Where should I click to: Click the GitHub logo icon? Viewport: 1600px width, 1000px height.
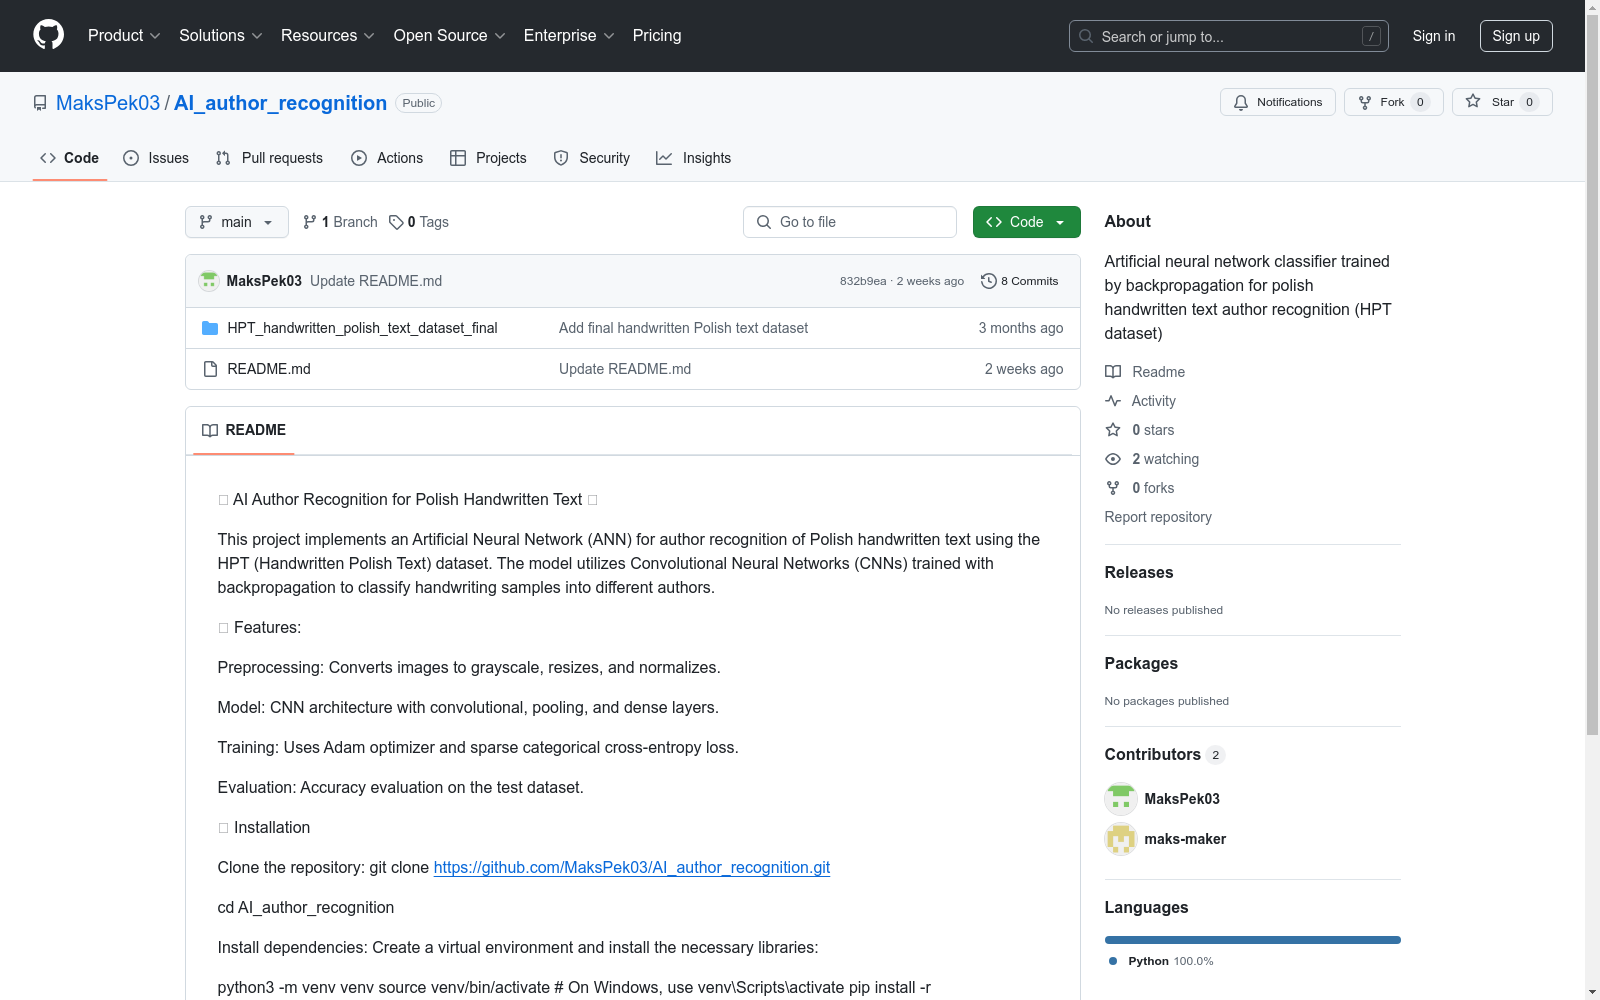(x=48, y=35)
